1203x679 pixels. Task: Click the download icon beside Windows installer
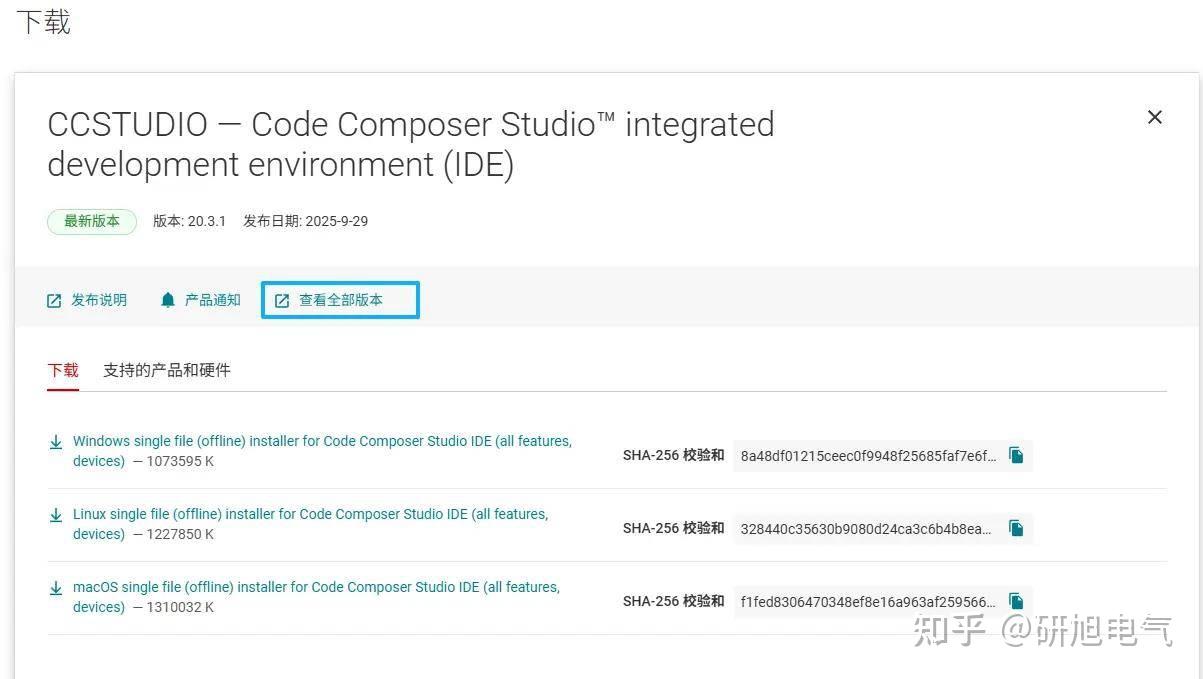coord(56,442)
